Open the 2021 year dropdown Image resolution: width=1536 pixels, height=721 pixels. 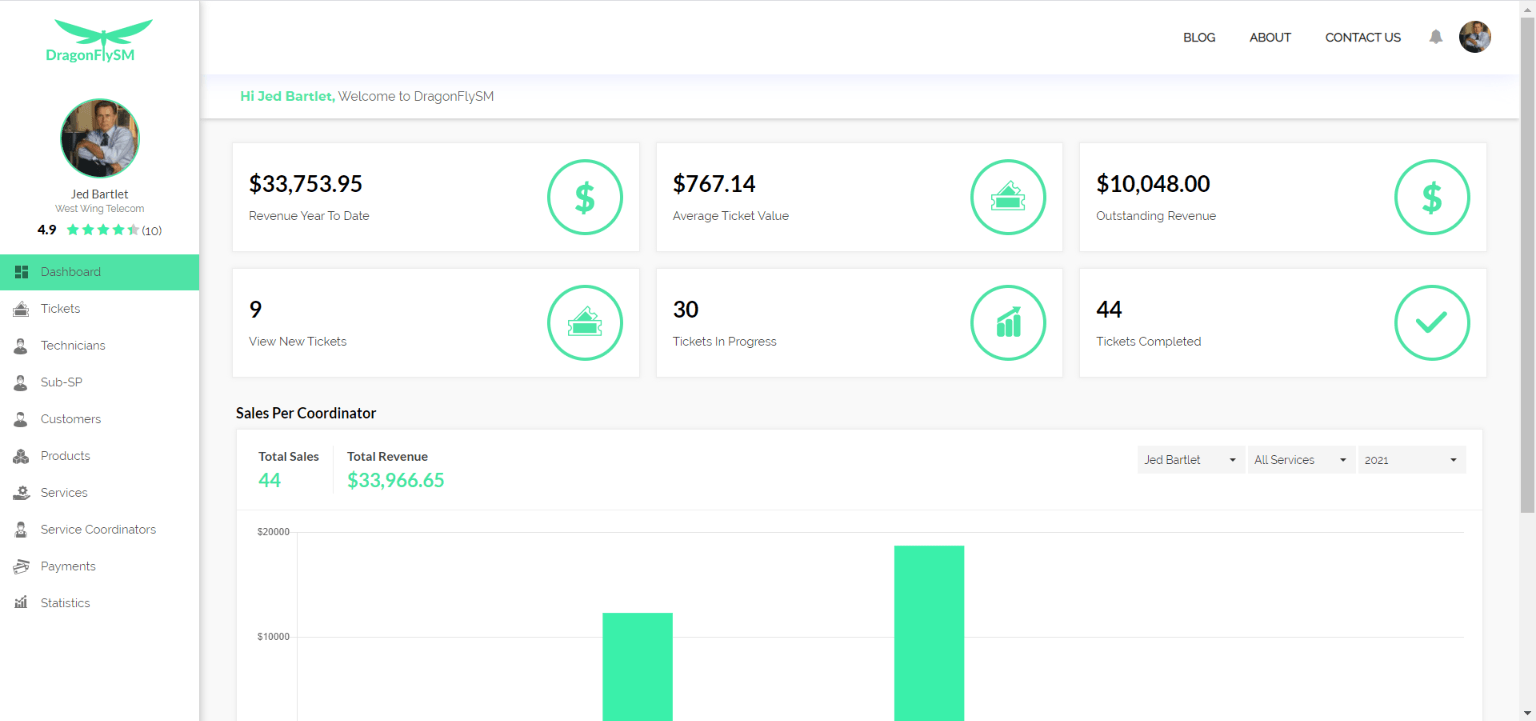1411,460
